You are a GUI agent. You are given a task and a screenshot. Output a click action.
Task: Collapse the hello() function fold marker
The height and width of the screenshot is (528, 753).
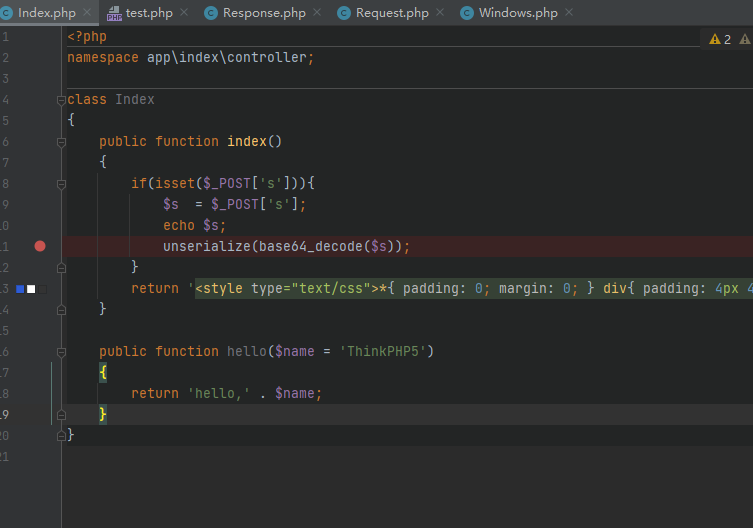point(61,352)
